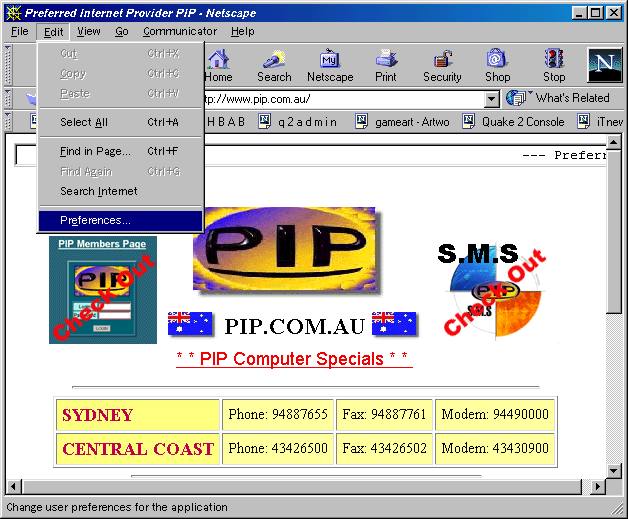Open the What's Related panel

coord(560,98)
